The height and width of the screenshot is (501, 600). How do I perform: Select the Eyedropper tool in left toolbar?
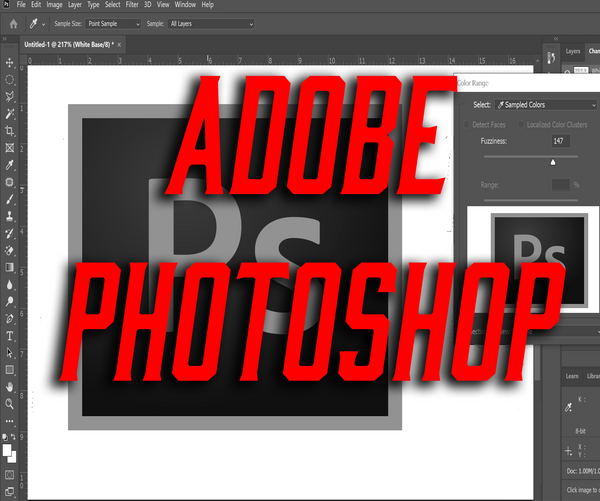[x=10, y=165]
